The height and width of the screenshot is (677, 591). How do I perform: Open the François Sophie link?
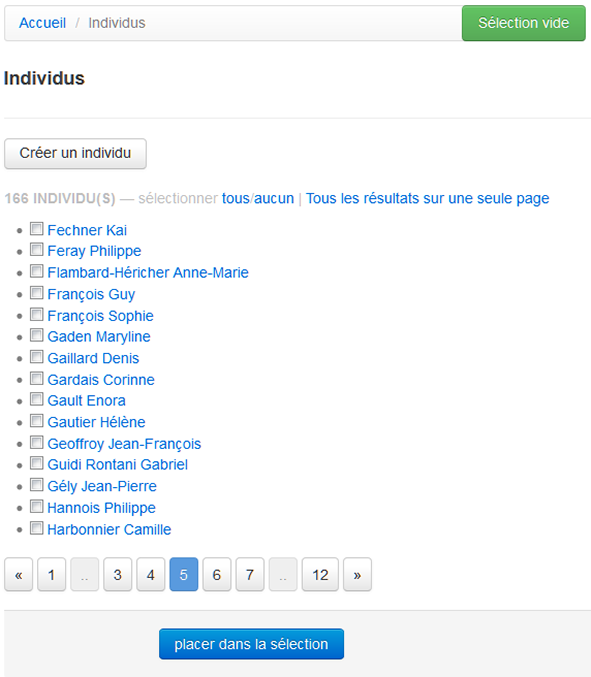[x=101, y=316]
